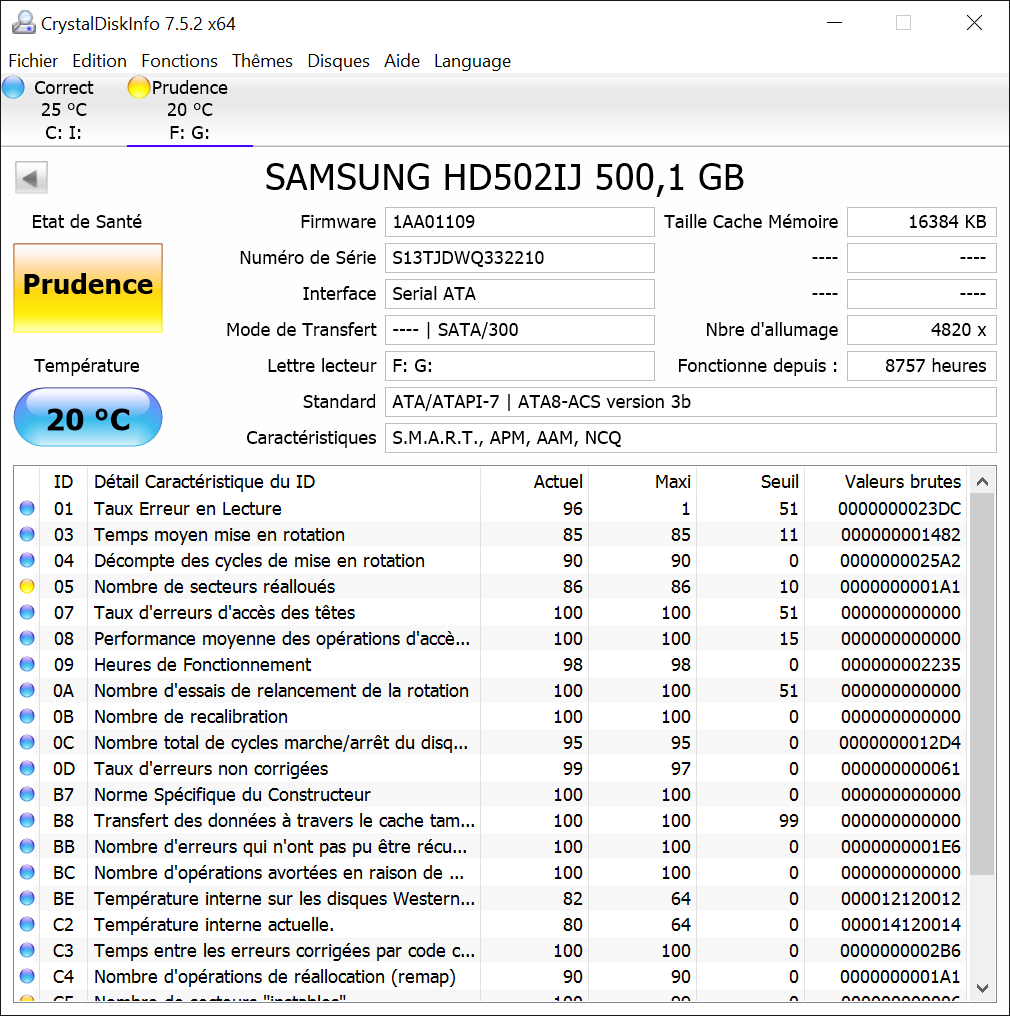Click the Interface Serial ATA field

click(519, 294)
